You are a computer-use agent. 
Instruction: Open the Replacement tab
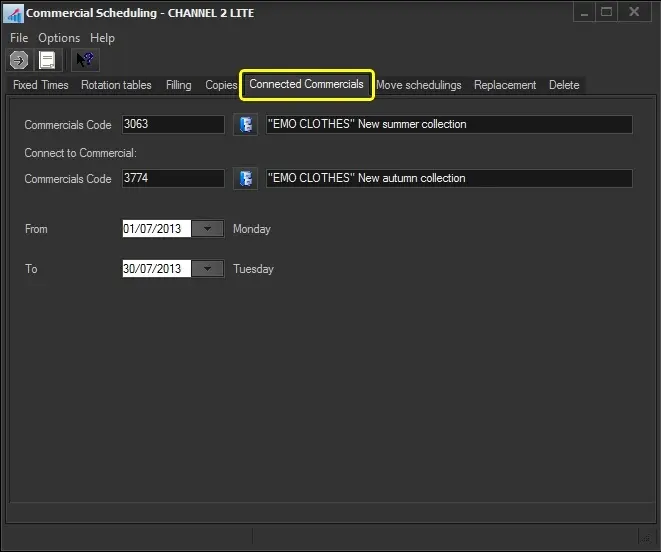(505, 85)
